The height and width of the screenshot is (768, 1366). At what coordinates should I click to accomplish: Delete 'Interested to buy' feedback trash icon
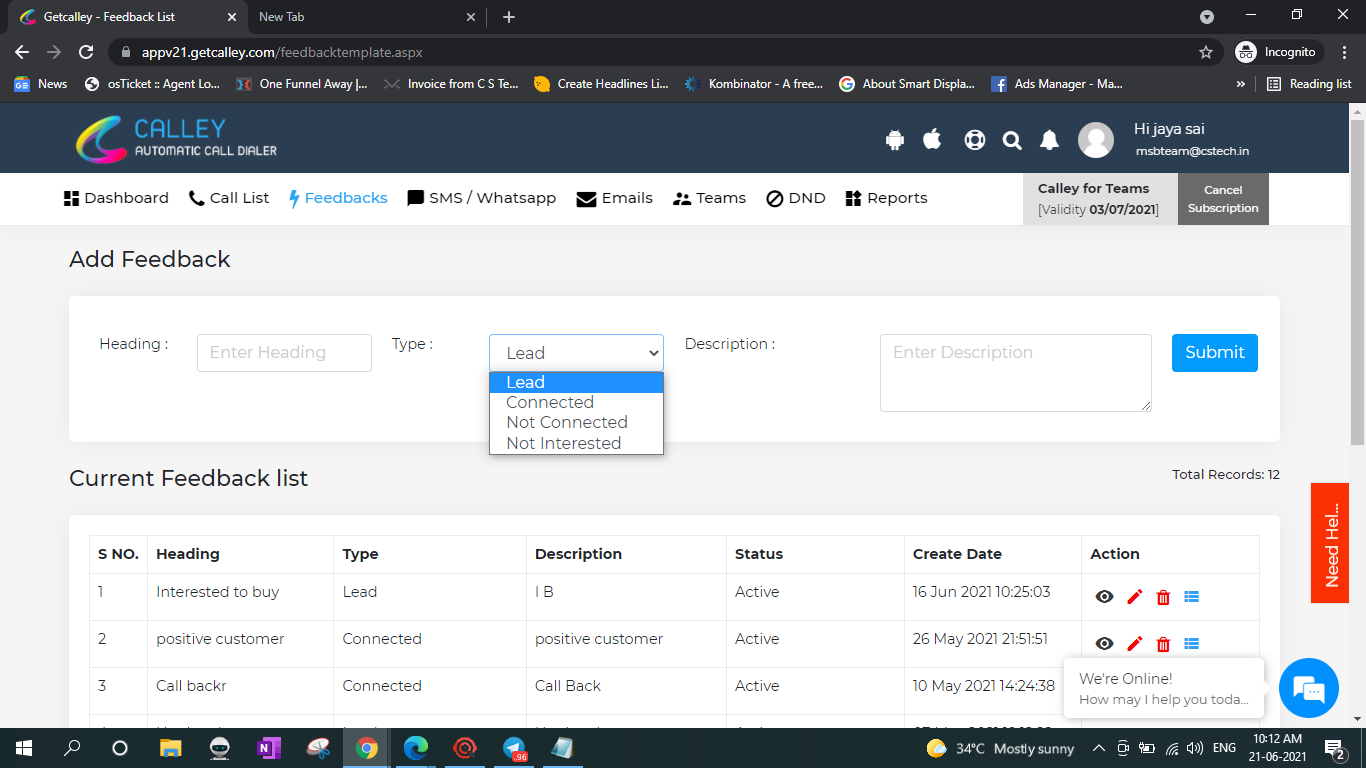point(1163,597)
